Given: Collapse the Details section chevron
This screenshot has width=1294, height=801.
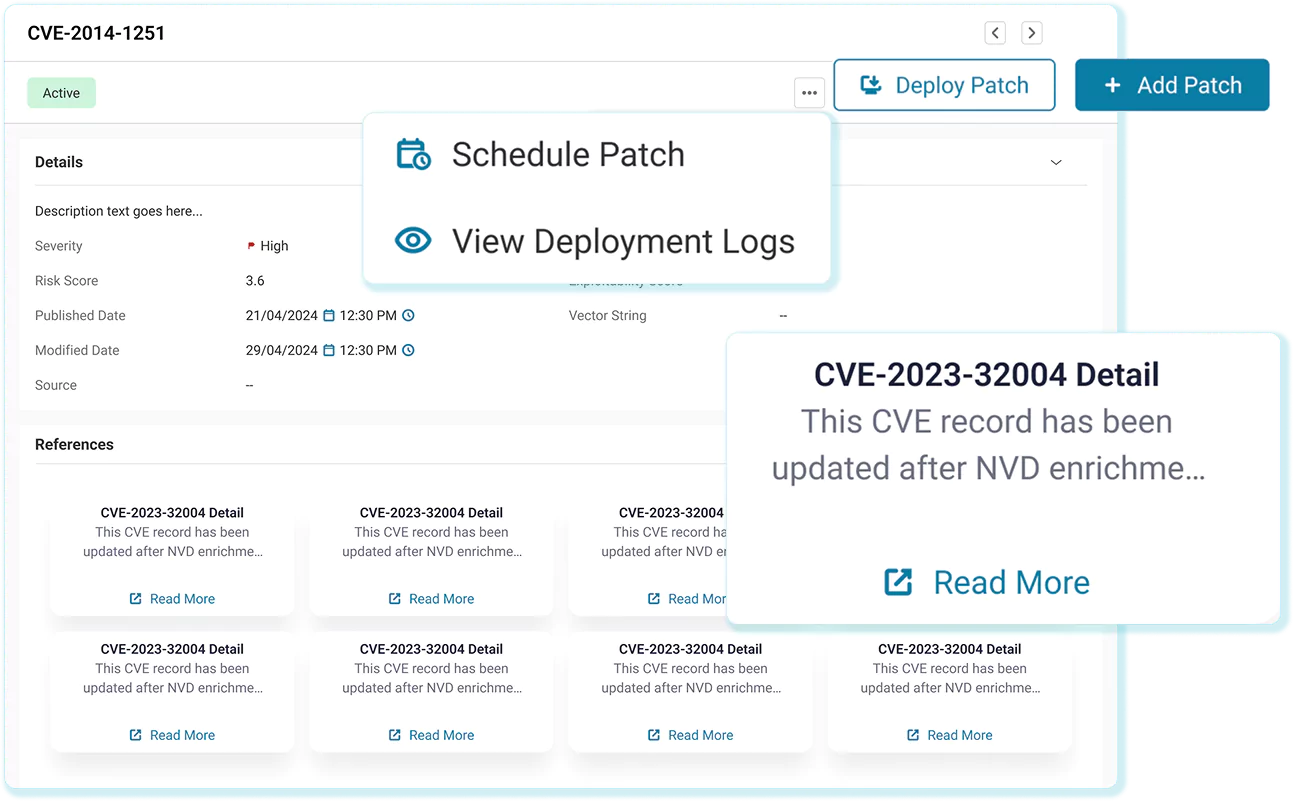Looking at the screenshot, I should pos(1056,163).
